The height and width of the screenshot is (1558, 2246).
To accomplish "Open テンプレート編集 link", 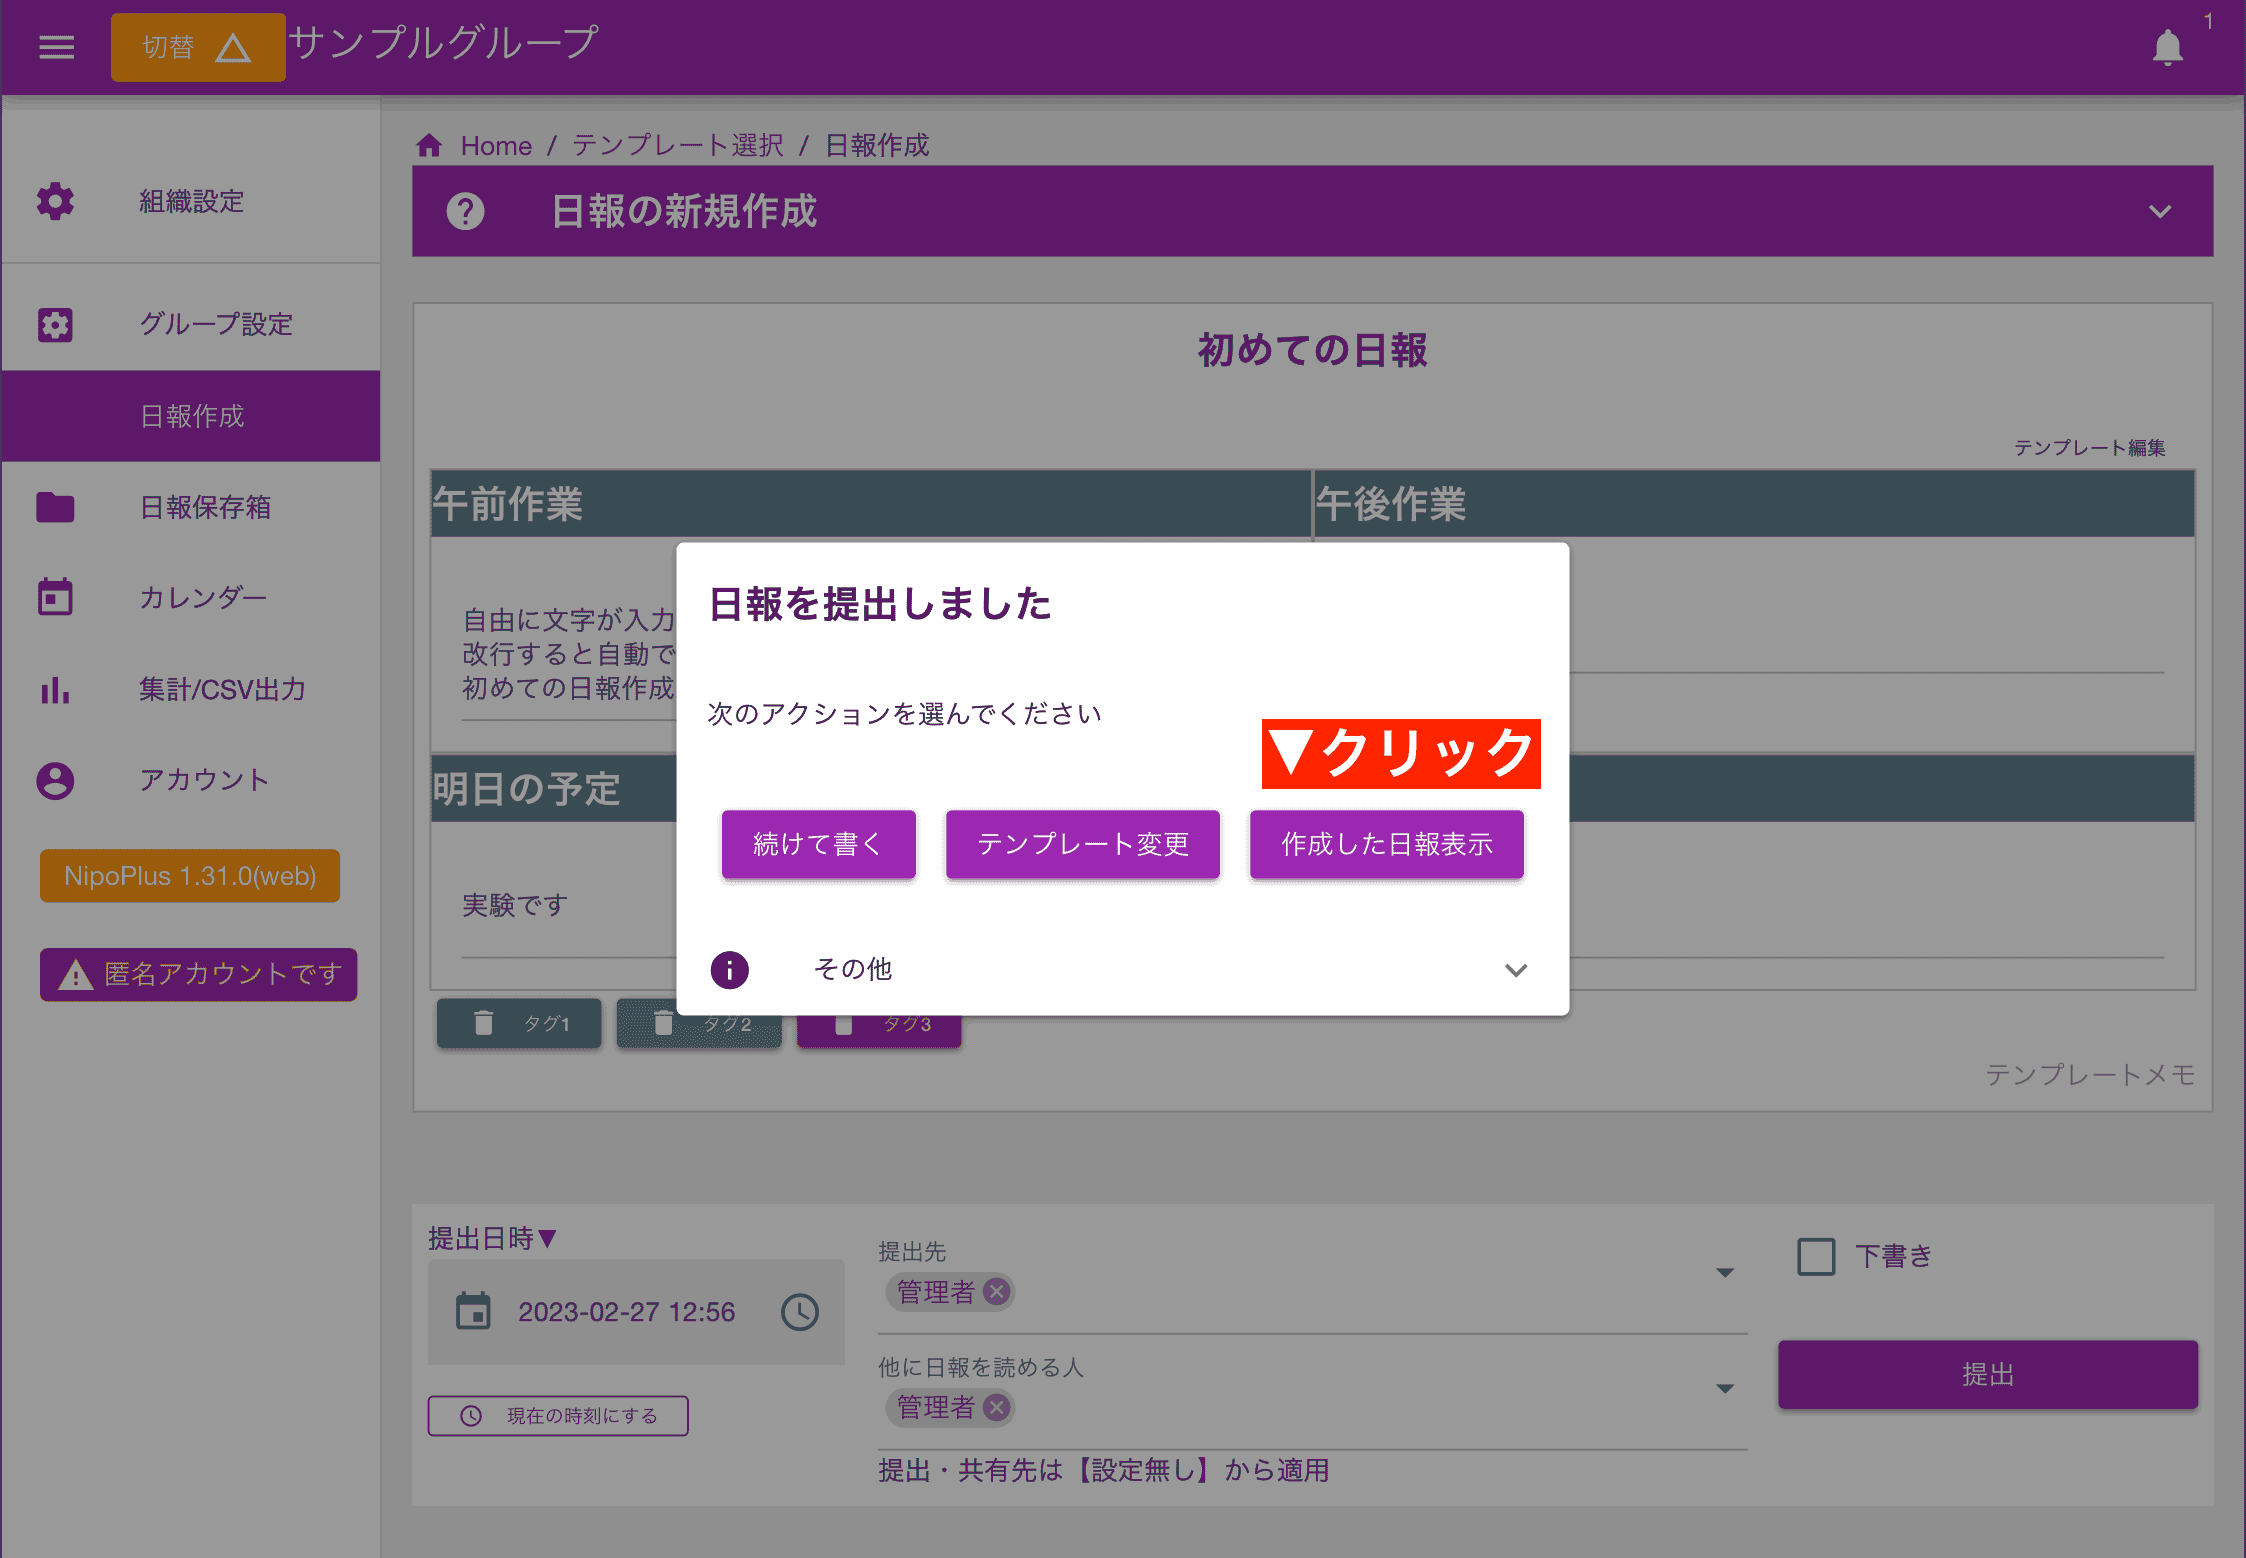I will (x=2089, y=448).
